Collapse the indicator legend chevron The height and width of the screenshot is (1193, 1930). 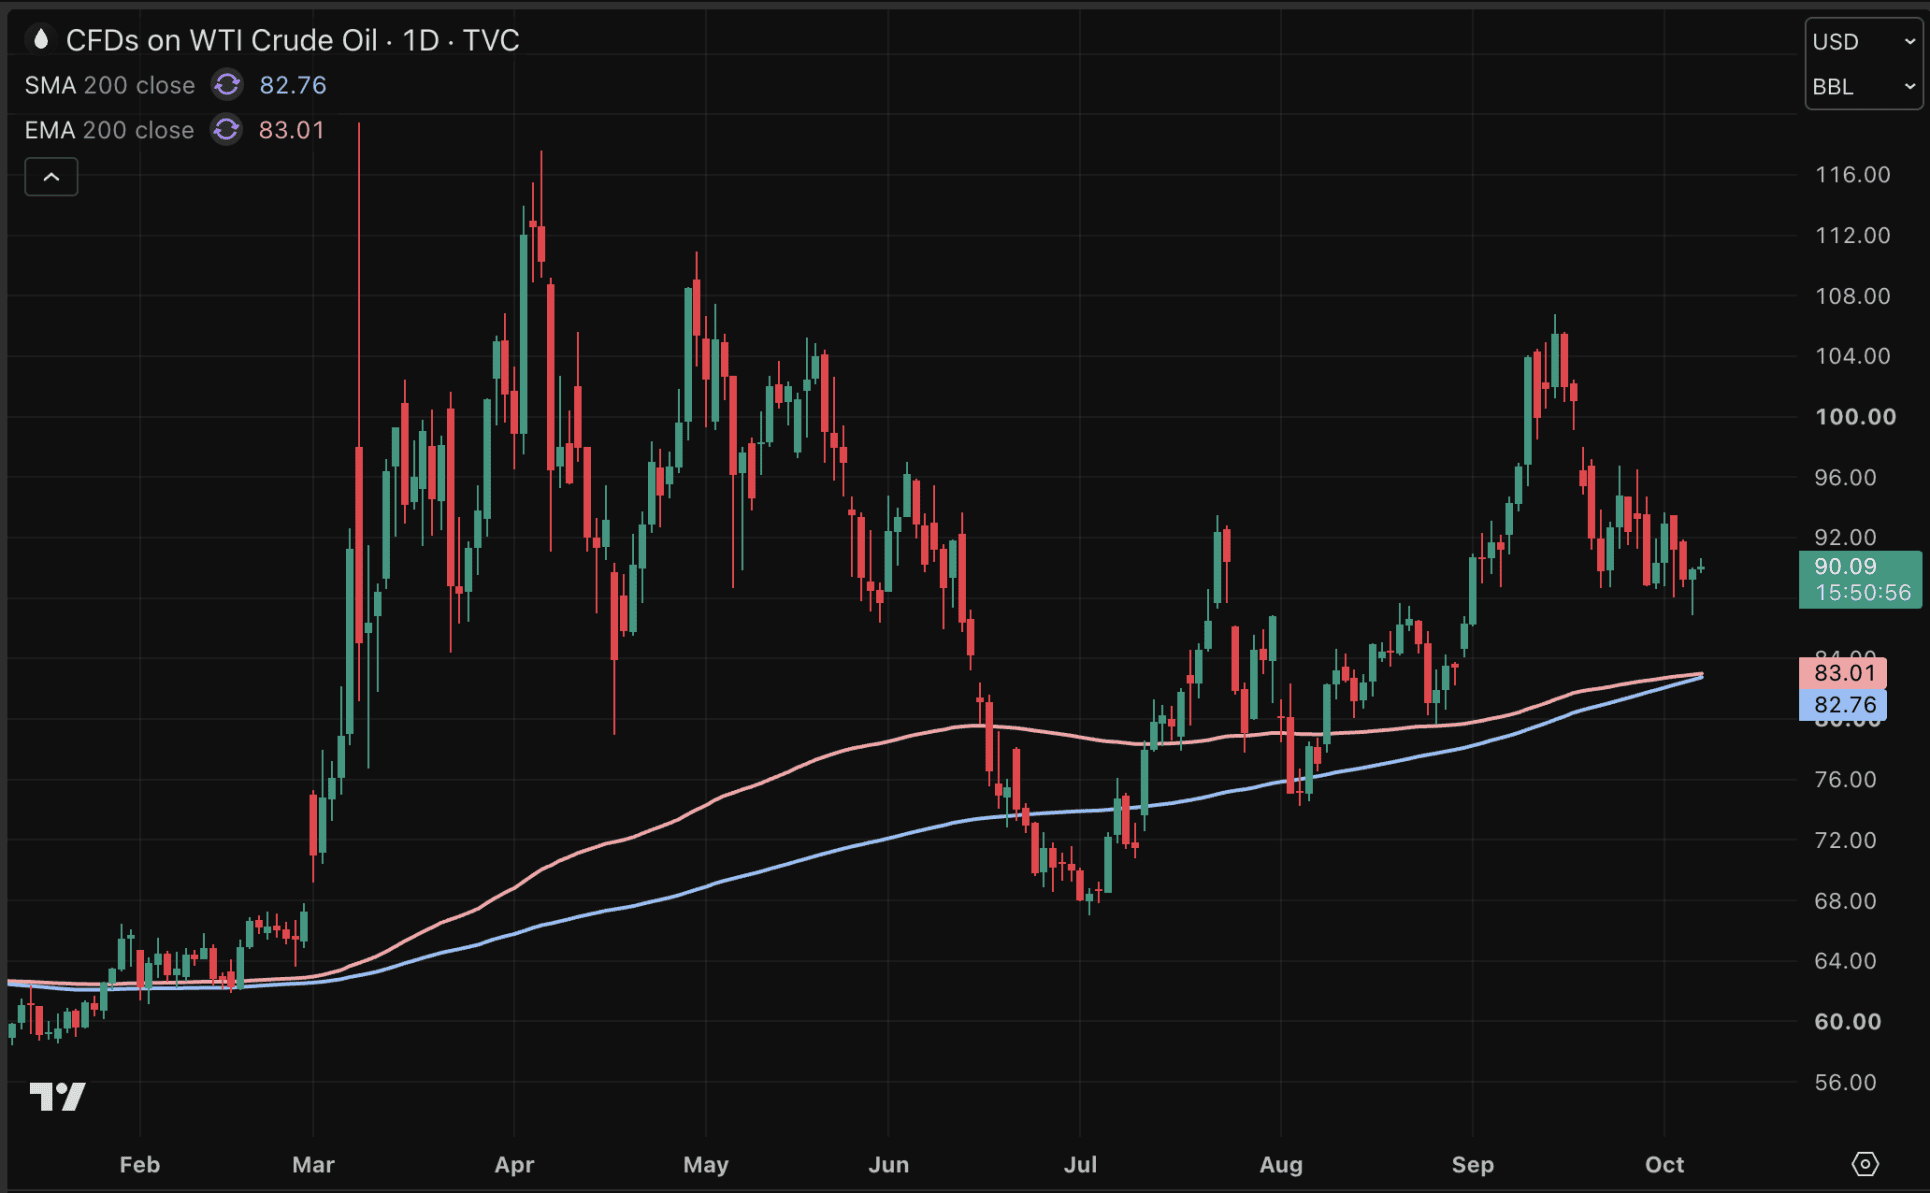click(51, 177)
